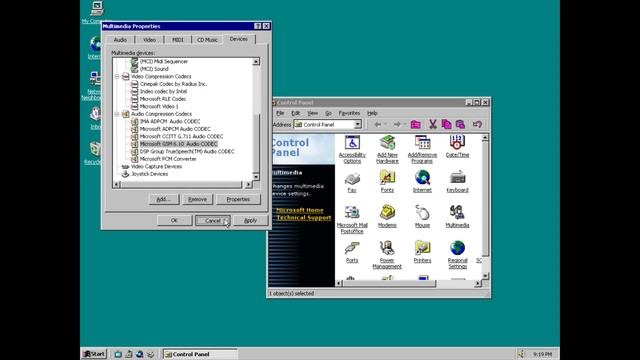Image resolution: width=640 pixels, height=360 pixels.
Task: Click the Up folder toolbar icon
Action: (x=416, y=124)
